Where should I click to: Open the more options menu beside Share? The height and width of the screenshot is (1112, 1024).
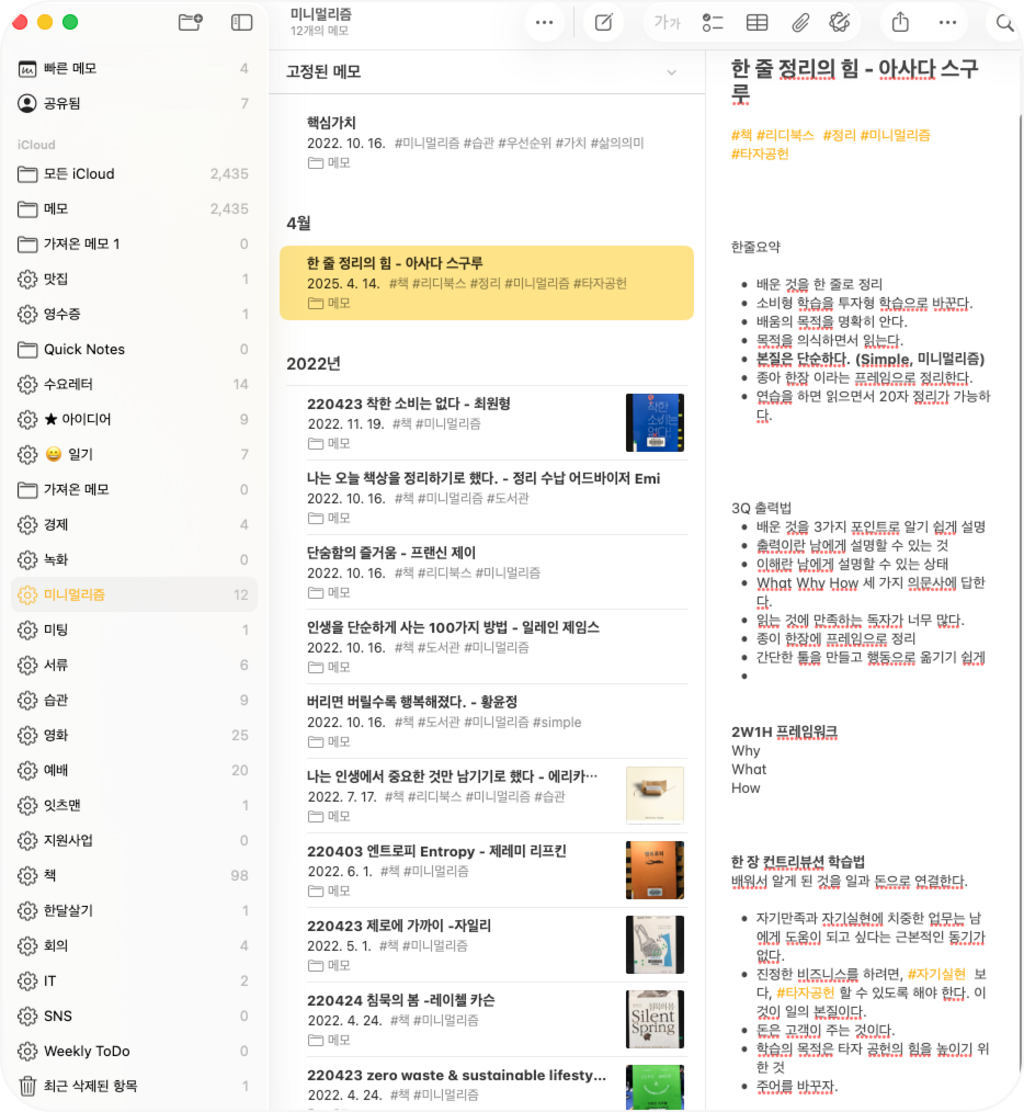pyautogui.click(x=947, y=22)
